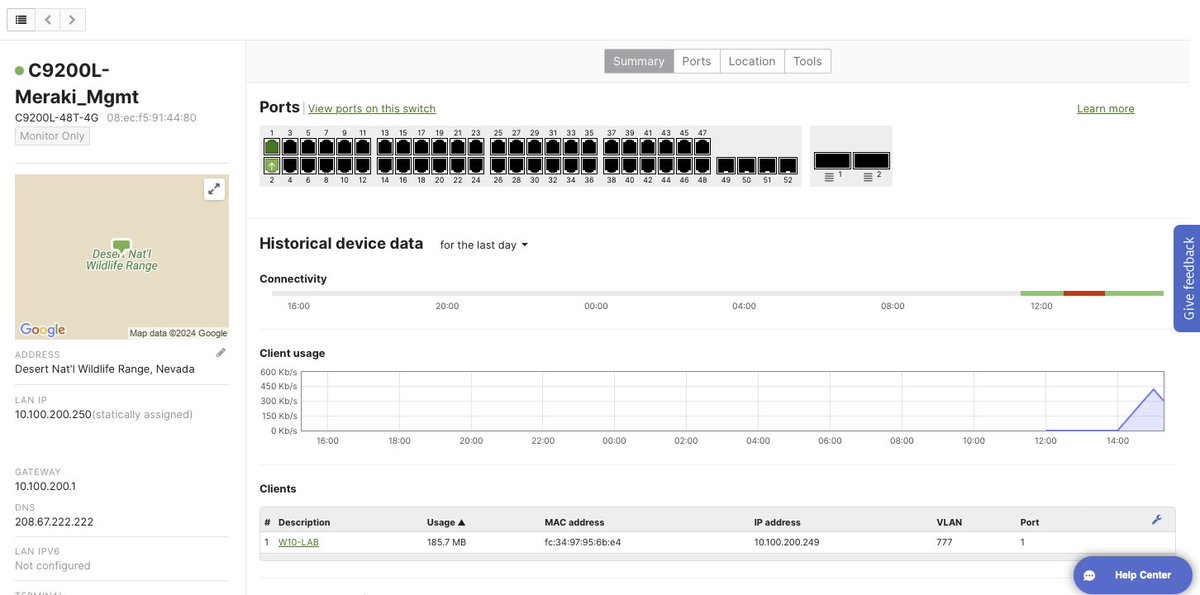Select SFP port 50 icon
This screenshot has height=595, width=1200.
point(746,166)
